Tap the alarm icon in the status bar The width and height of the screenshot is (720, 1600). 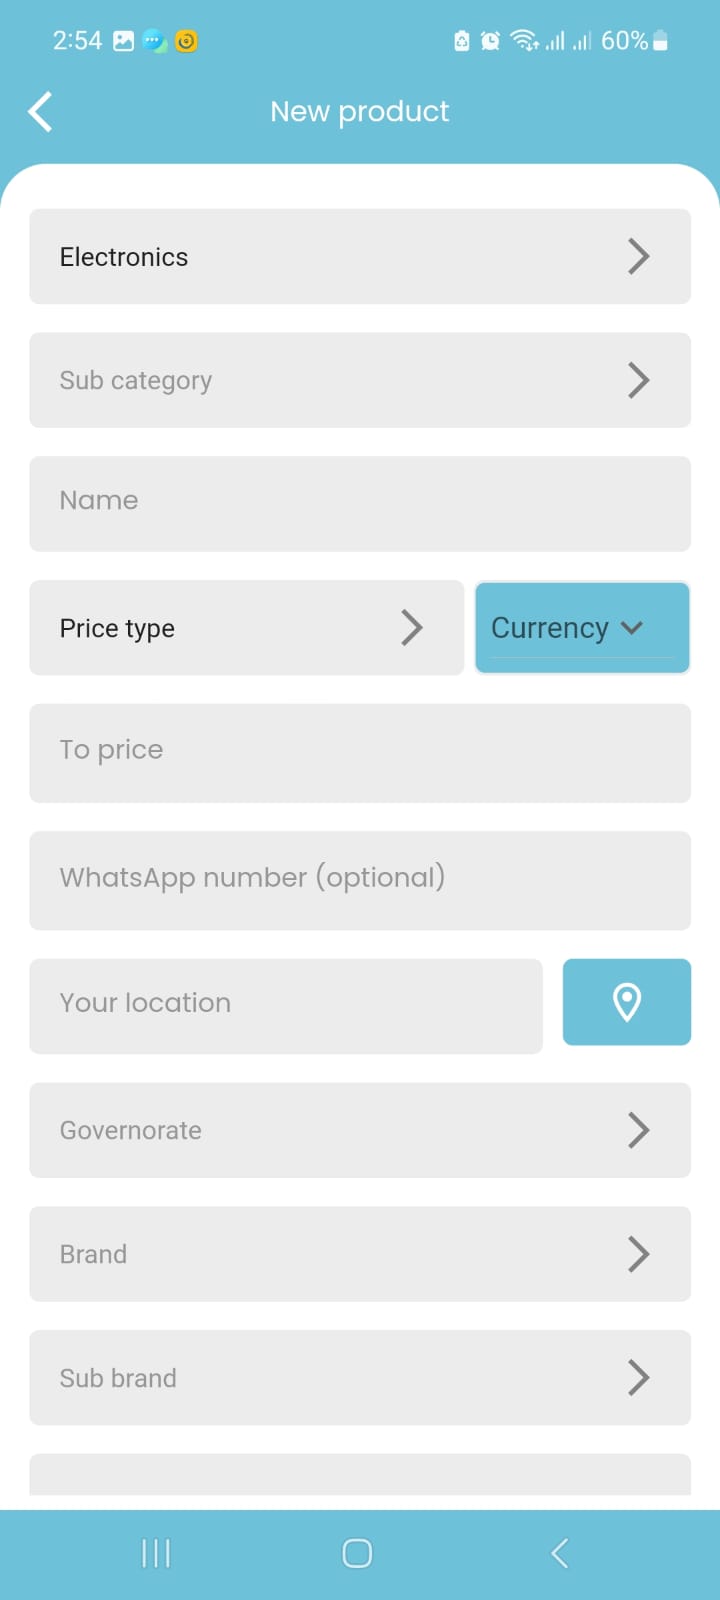[x=490, y=41]
